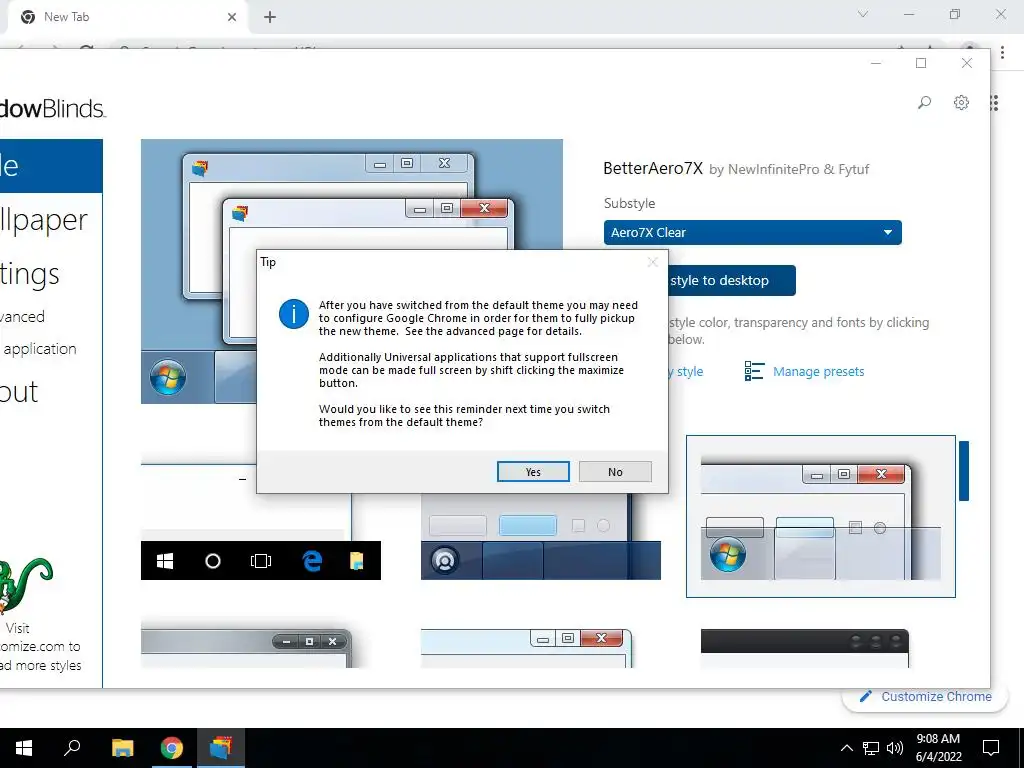The width and height of the screenshot is (1024, 768).
Task: Select the red-close-button style thumbnail in bottom row
Action: [x=526, y=648]
